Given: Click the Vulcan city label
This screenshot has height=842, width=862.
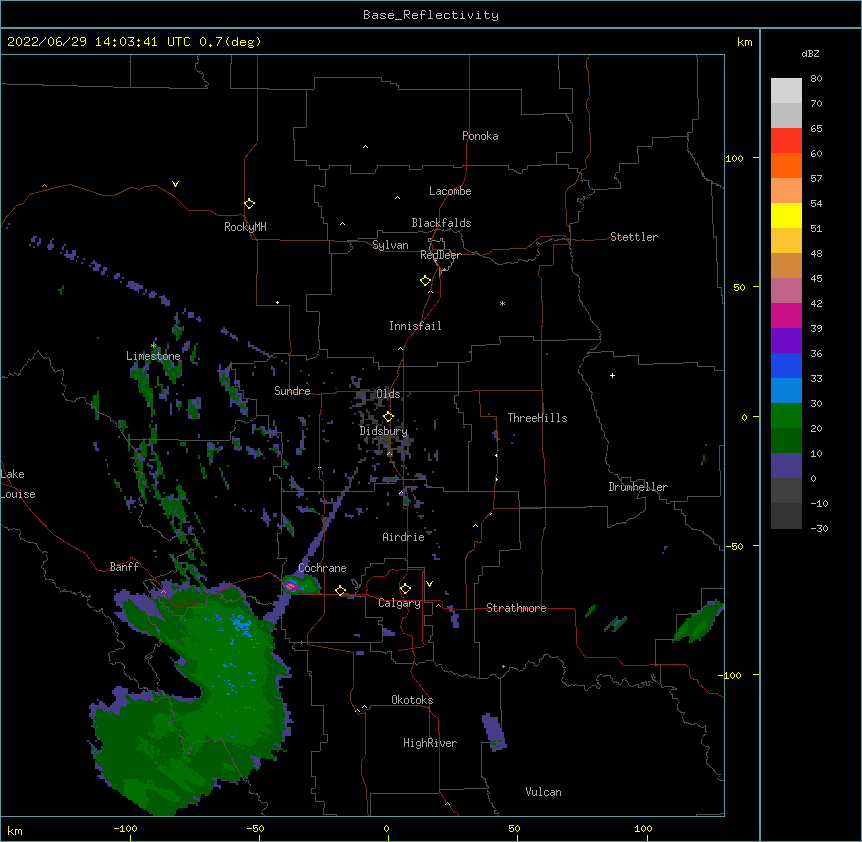Looking at the screenshot, I should point(543,792).
